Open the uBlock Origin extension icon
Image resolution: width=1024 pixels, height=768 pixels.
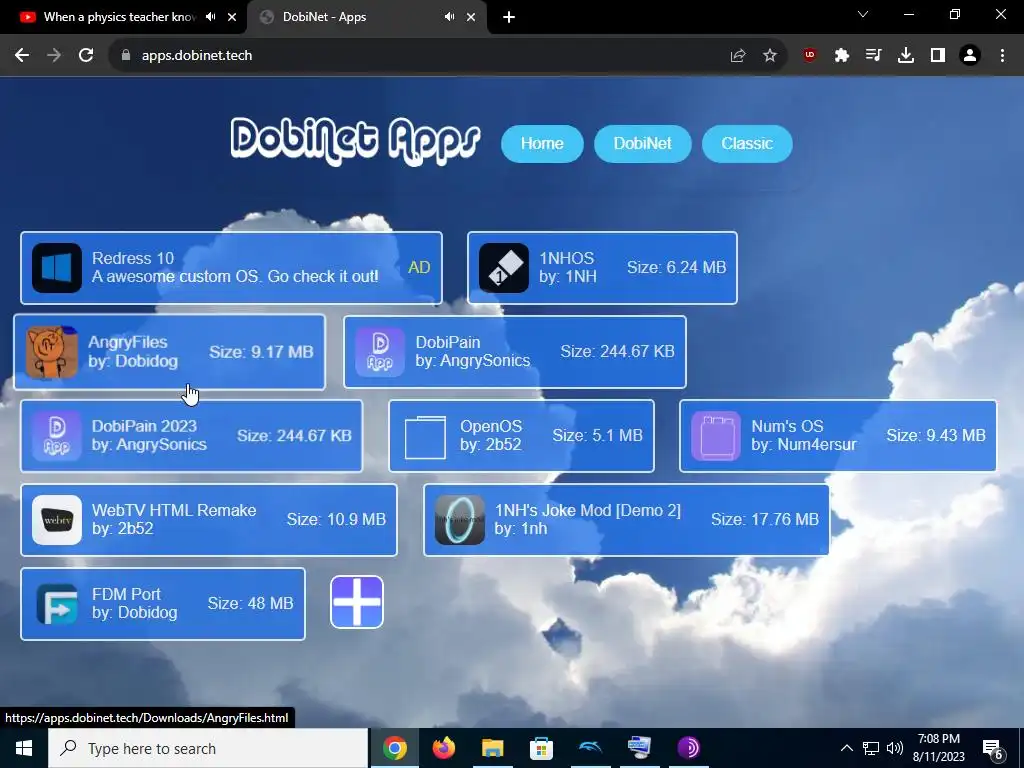coord(810,56)
